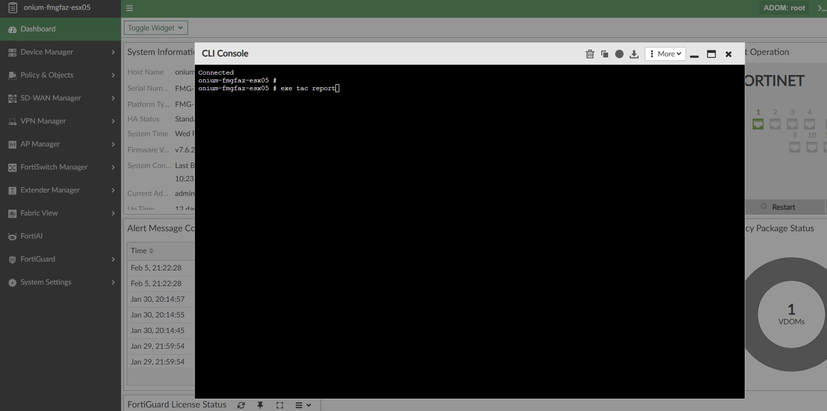The height and width of the screenshot is (411, 827).
Task: Open Policy & Objects in the sidebar
Action: (60, 75)
